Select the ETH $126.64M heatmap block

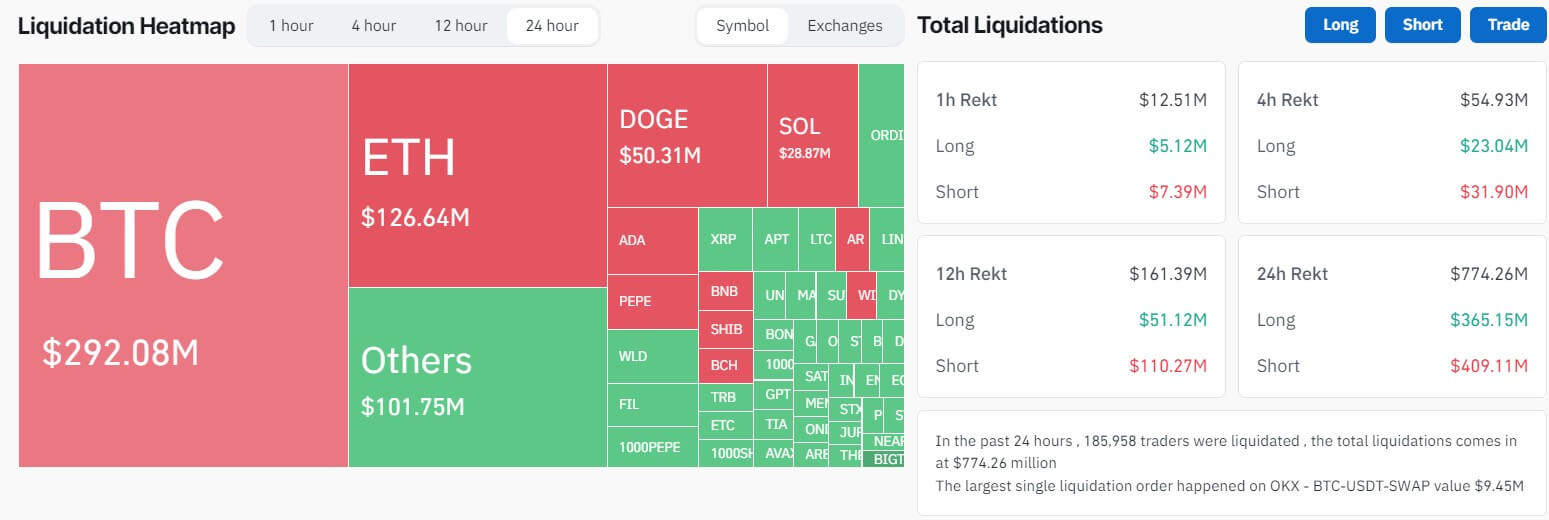click(477, 175)
